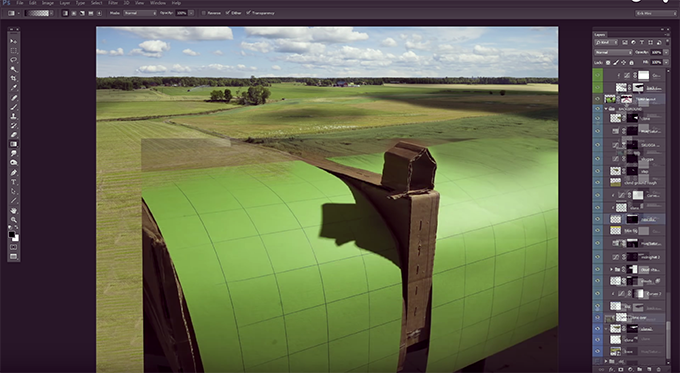Image resolution: width=680 pixels, height=373 pixels.
Task: Open the gradient Mode dropdown
Action: tap(140, 13)
